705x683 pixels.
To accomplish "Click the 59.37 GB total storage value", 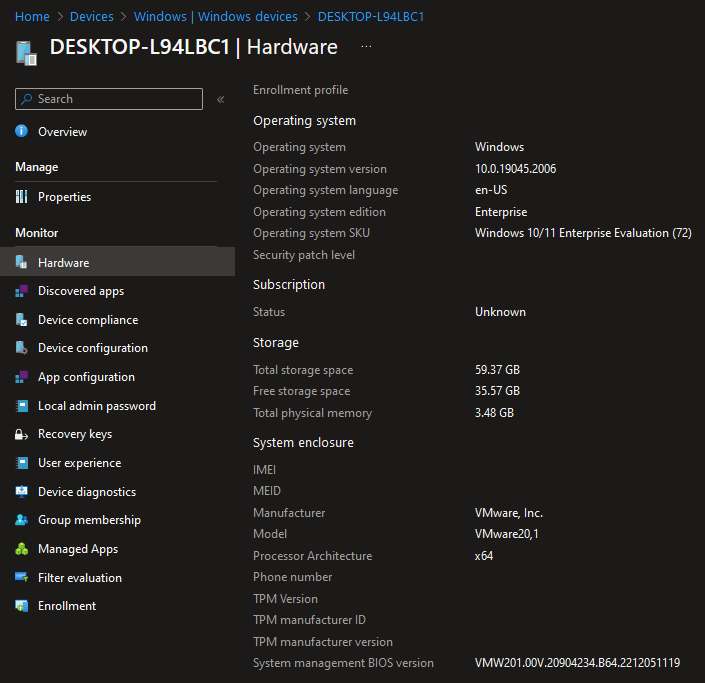I will [x=497, y=370].
